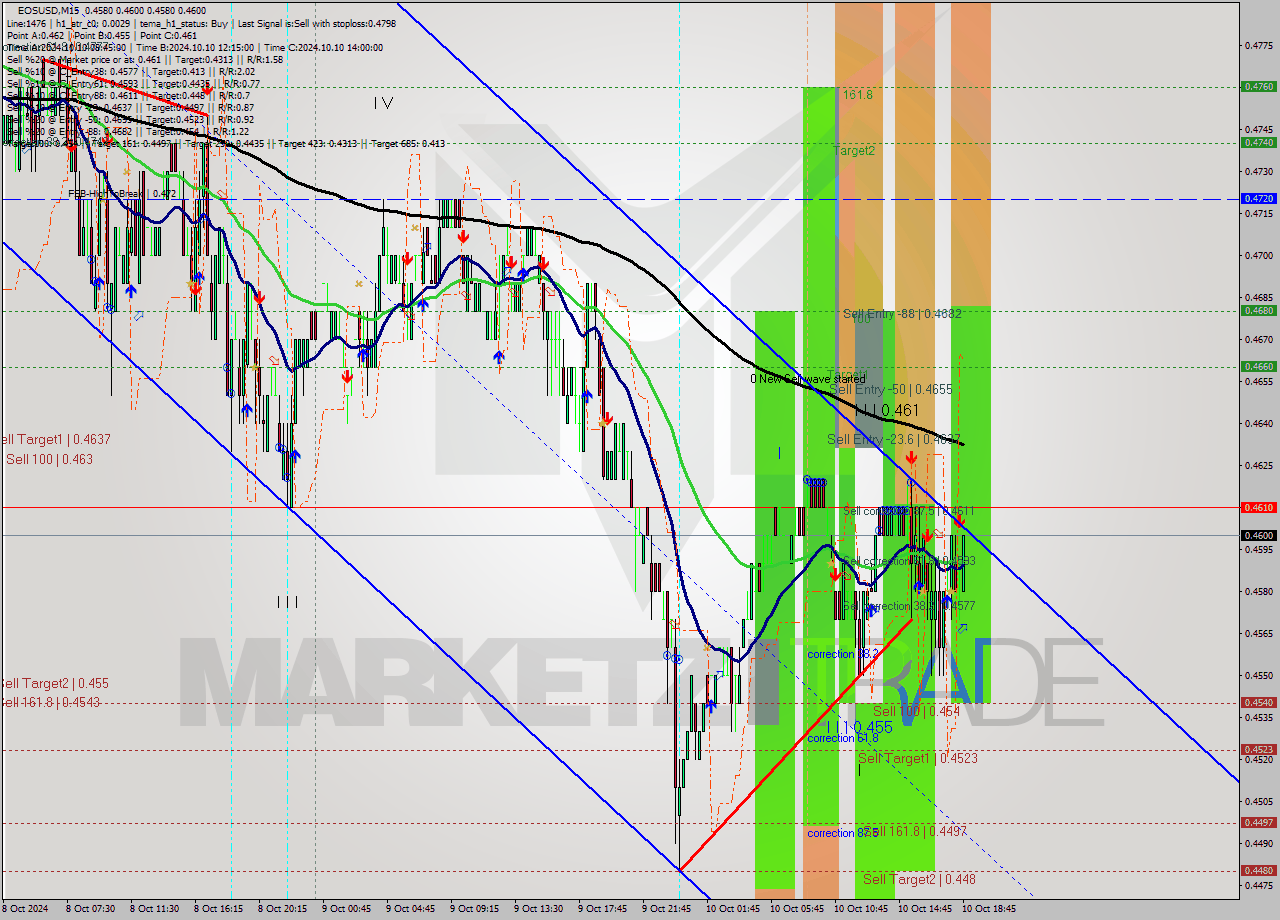Click the 10 Oct 18:45 time label
The image size is (1280, 920).
(x=990, y=909)
